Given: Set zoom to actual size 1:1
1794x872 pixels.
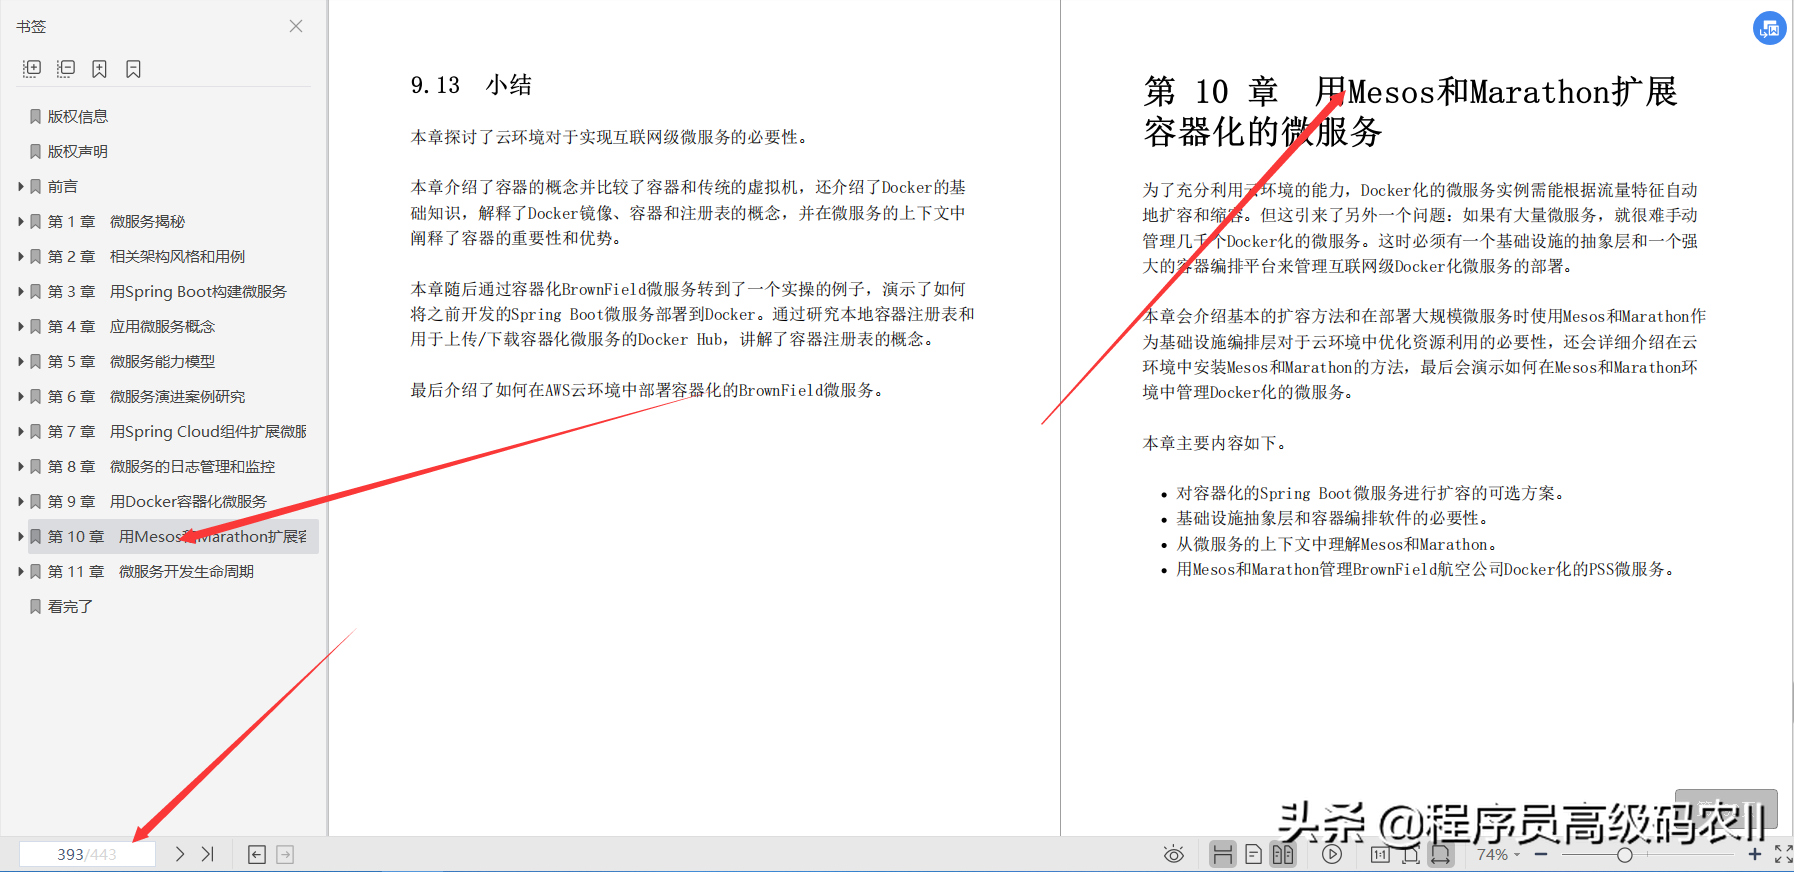Looking at the screenshot, I should (1380, 854).
